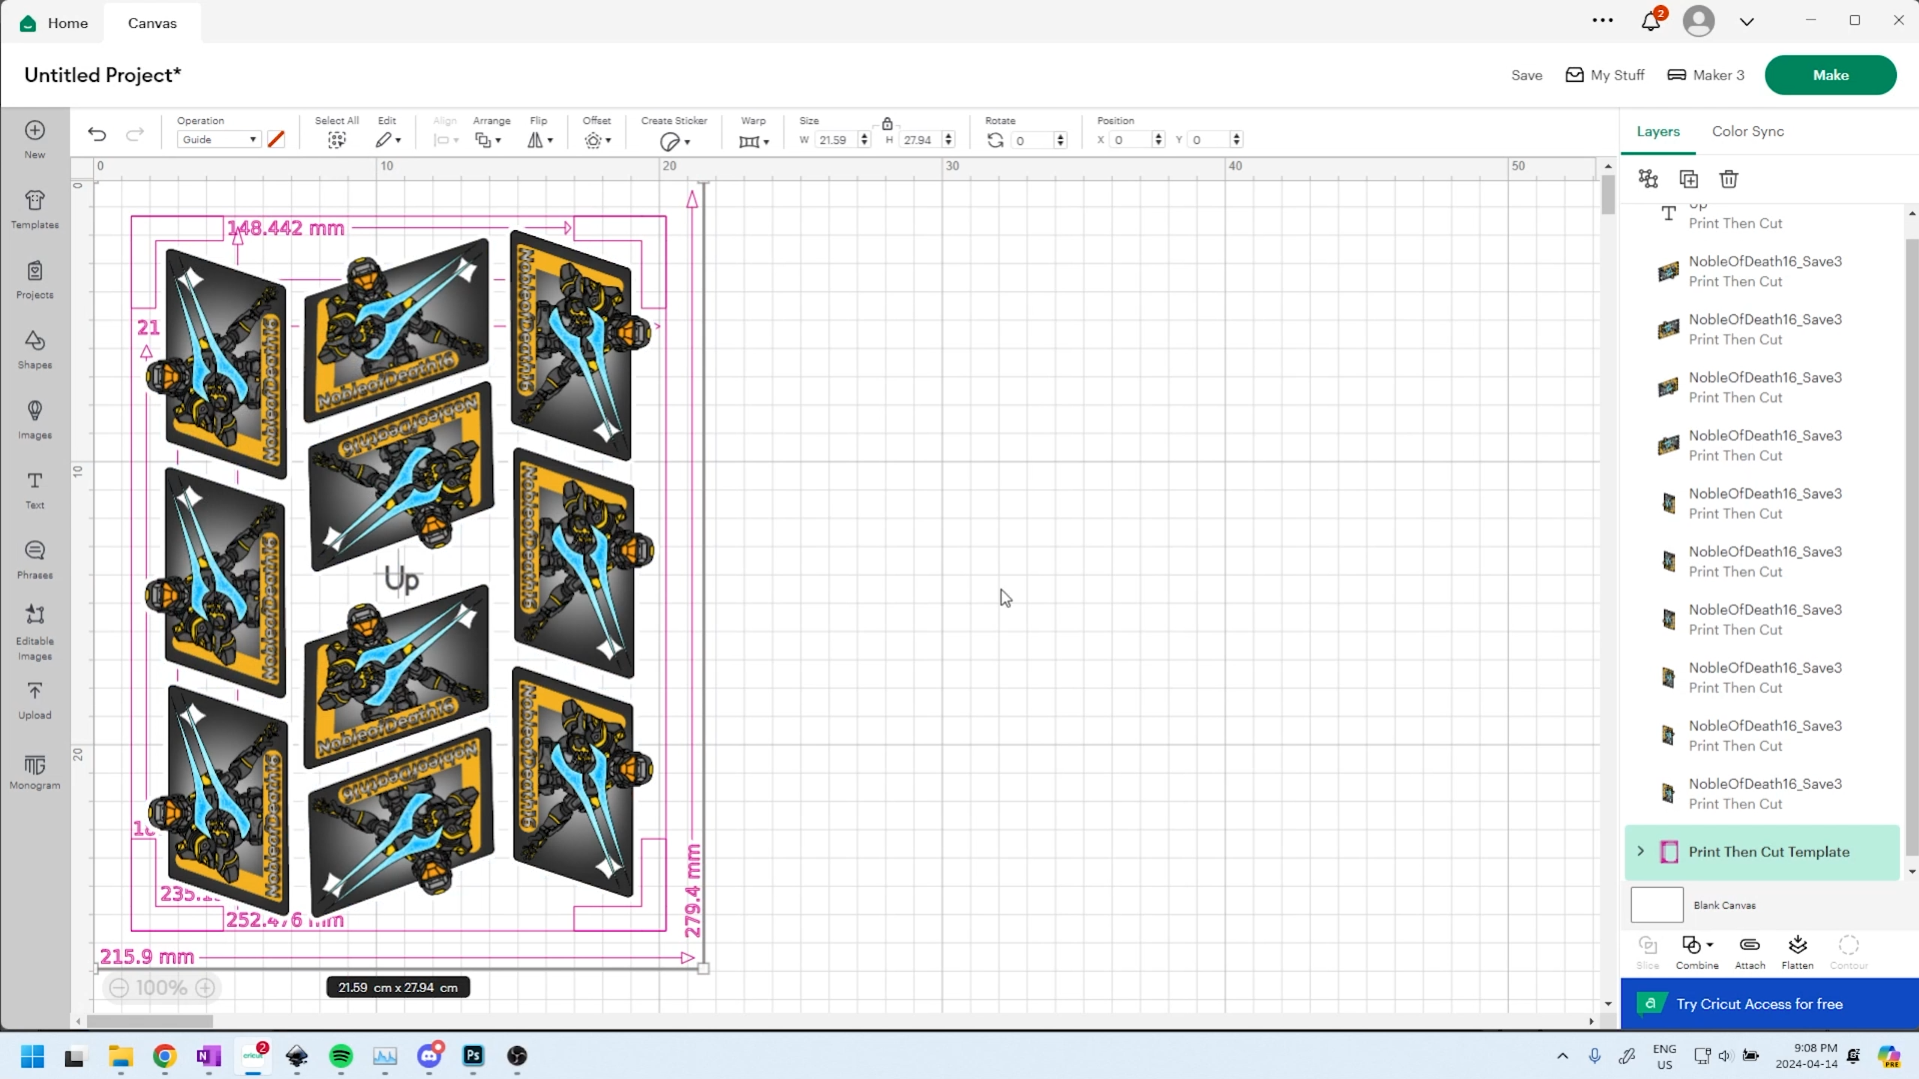Image resolution: width=1919 pixels, height=1079 pixels.
Task: Click the Maker 3 machine selector
Action: pos(1706,75)
